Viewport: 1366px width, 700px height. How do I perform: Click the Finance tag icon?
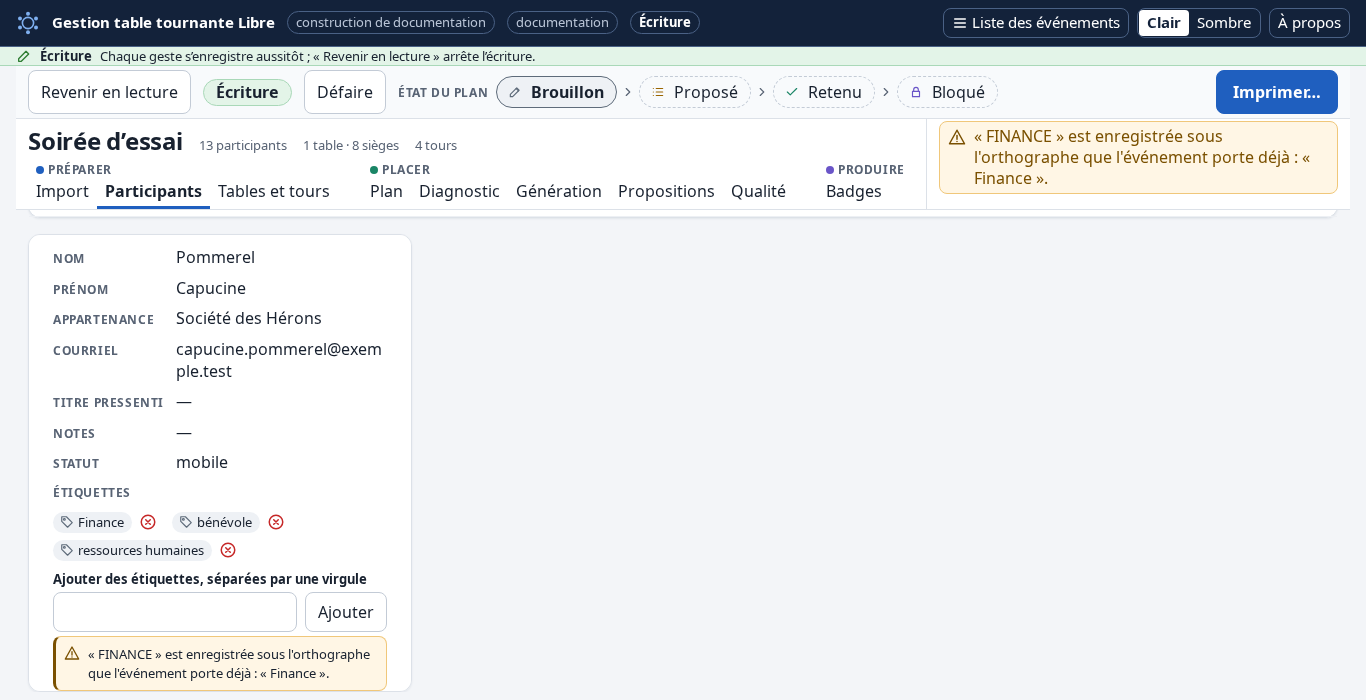point(67,522)
